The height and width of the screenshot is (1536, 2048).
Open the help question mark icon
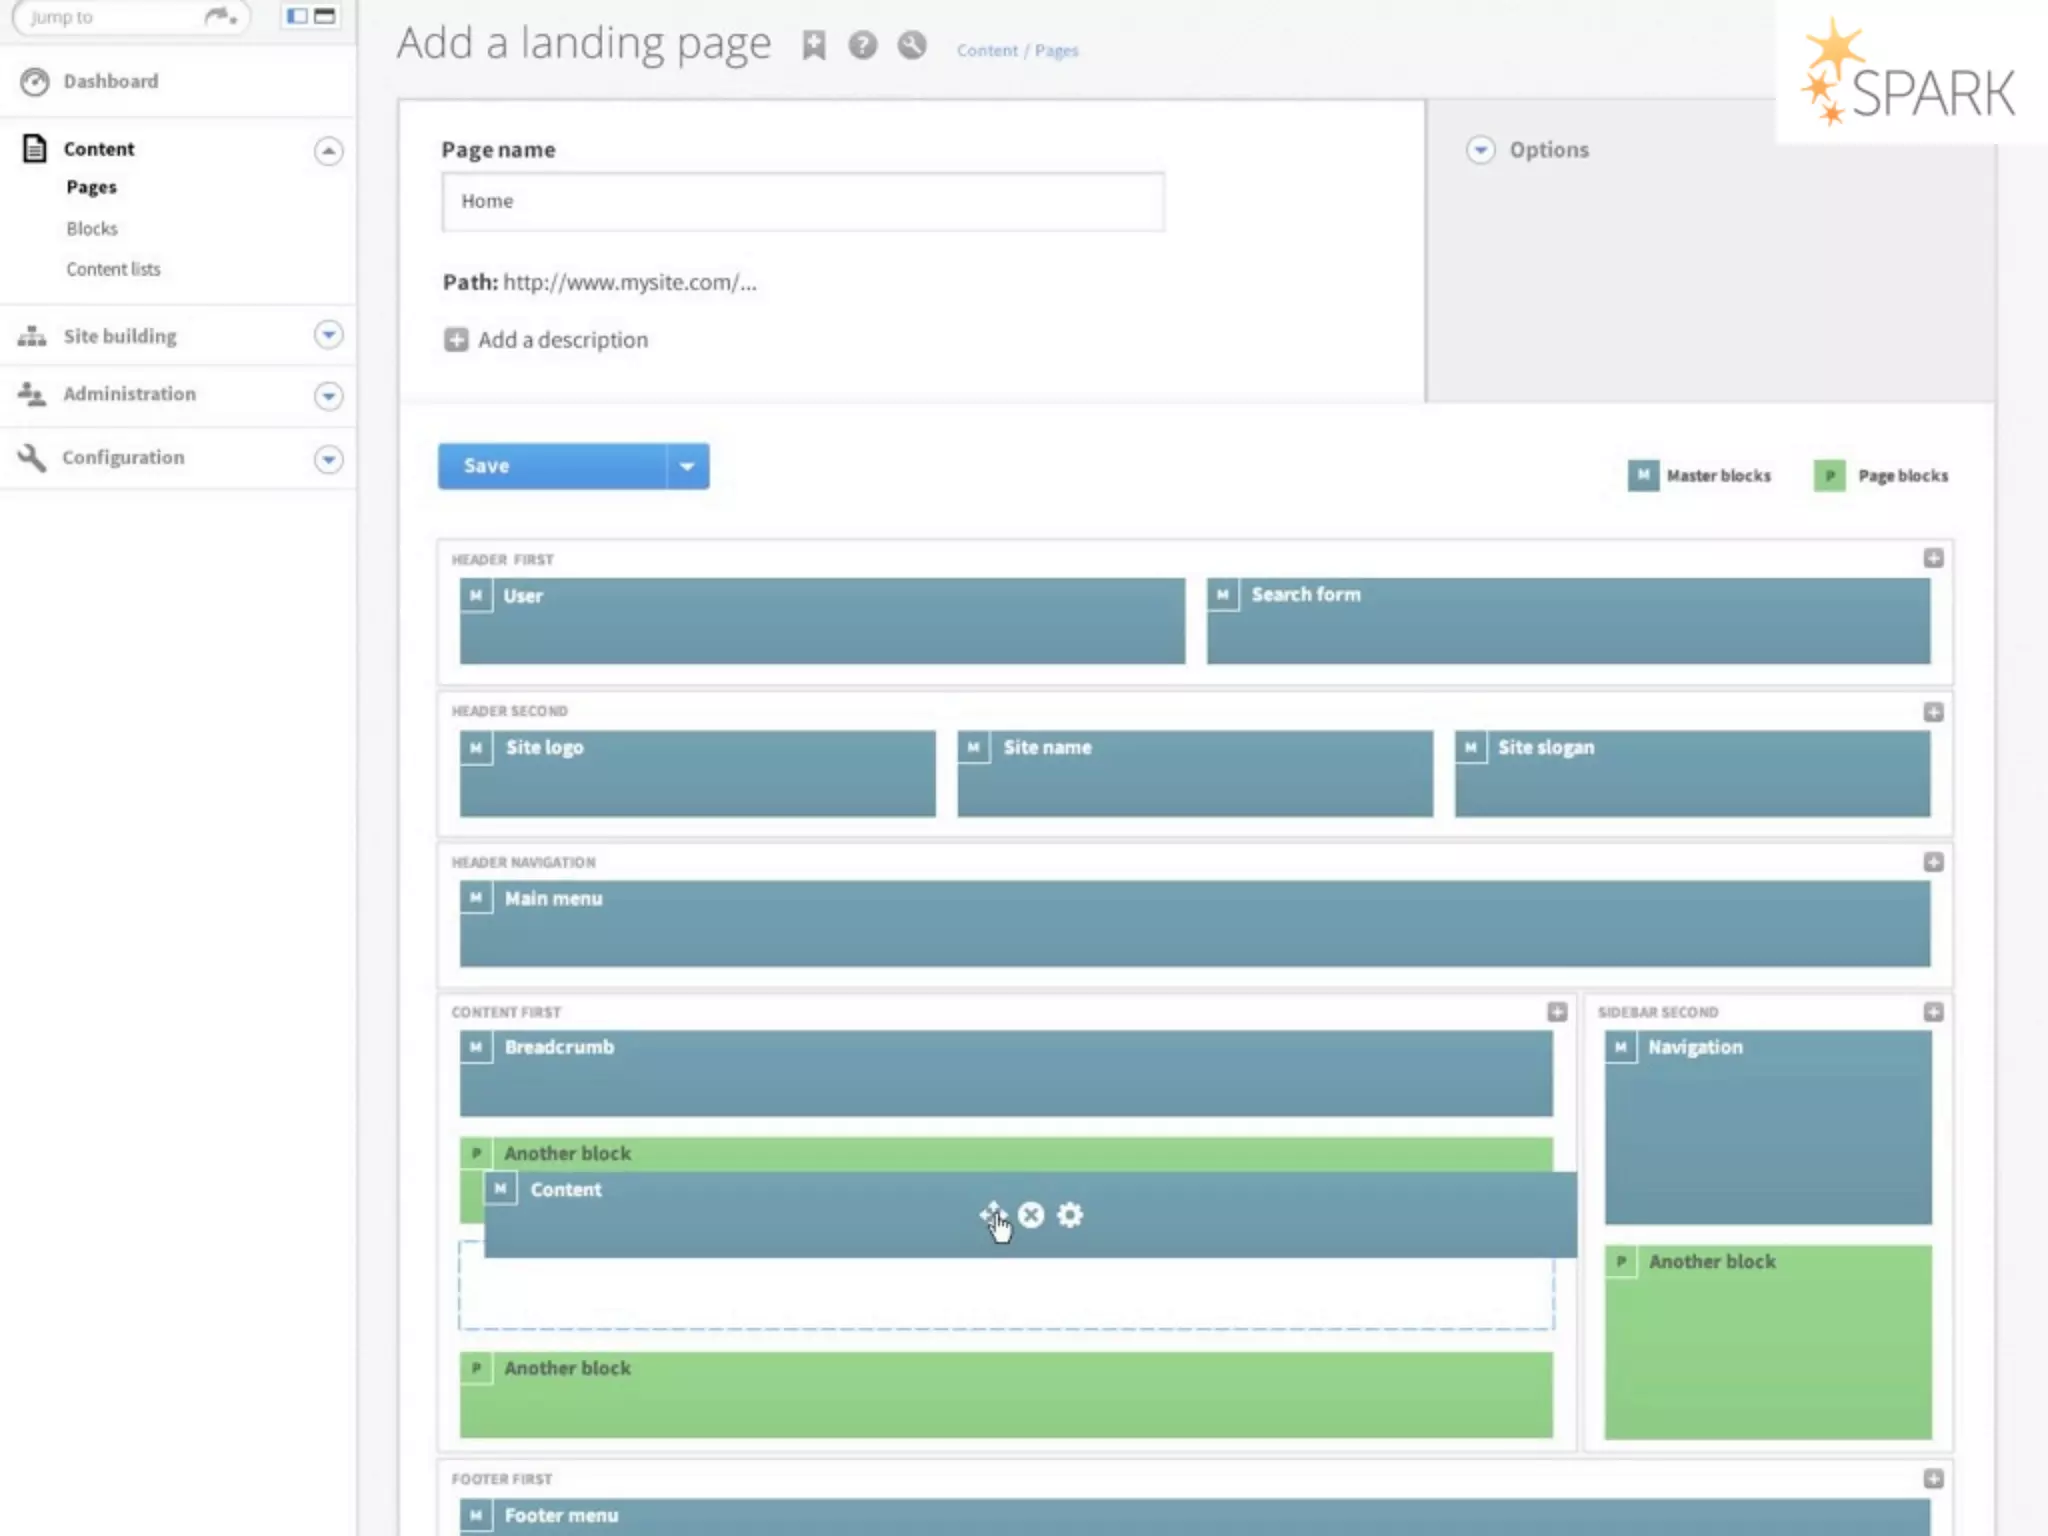[862, 45]
